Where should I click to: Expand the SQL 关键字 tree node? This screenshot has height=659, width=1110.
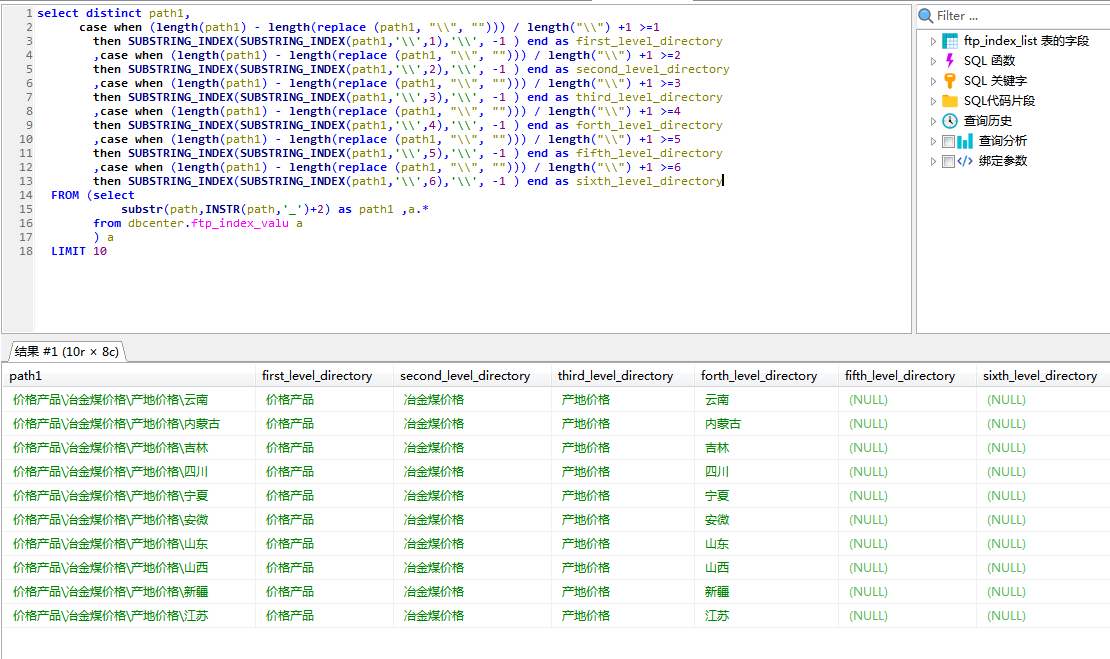pyautogui.click(x=933, y=81)
